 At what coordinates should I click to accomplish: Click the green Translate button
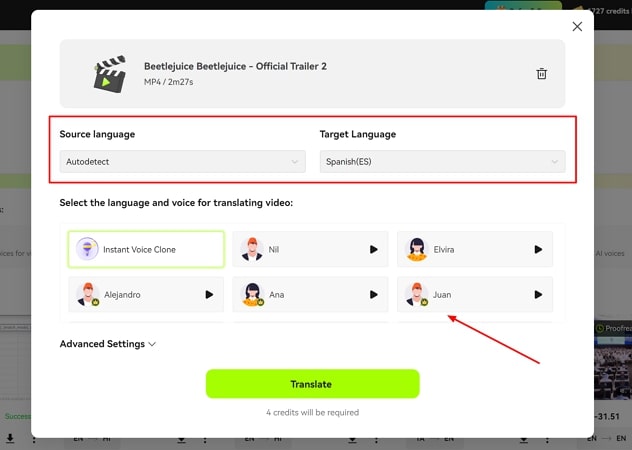[312, 384]
